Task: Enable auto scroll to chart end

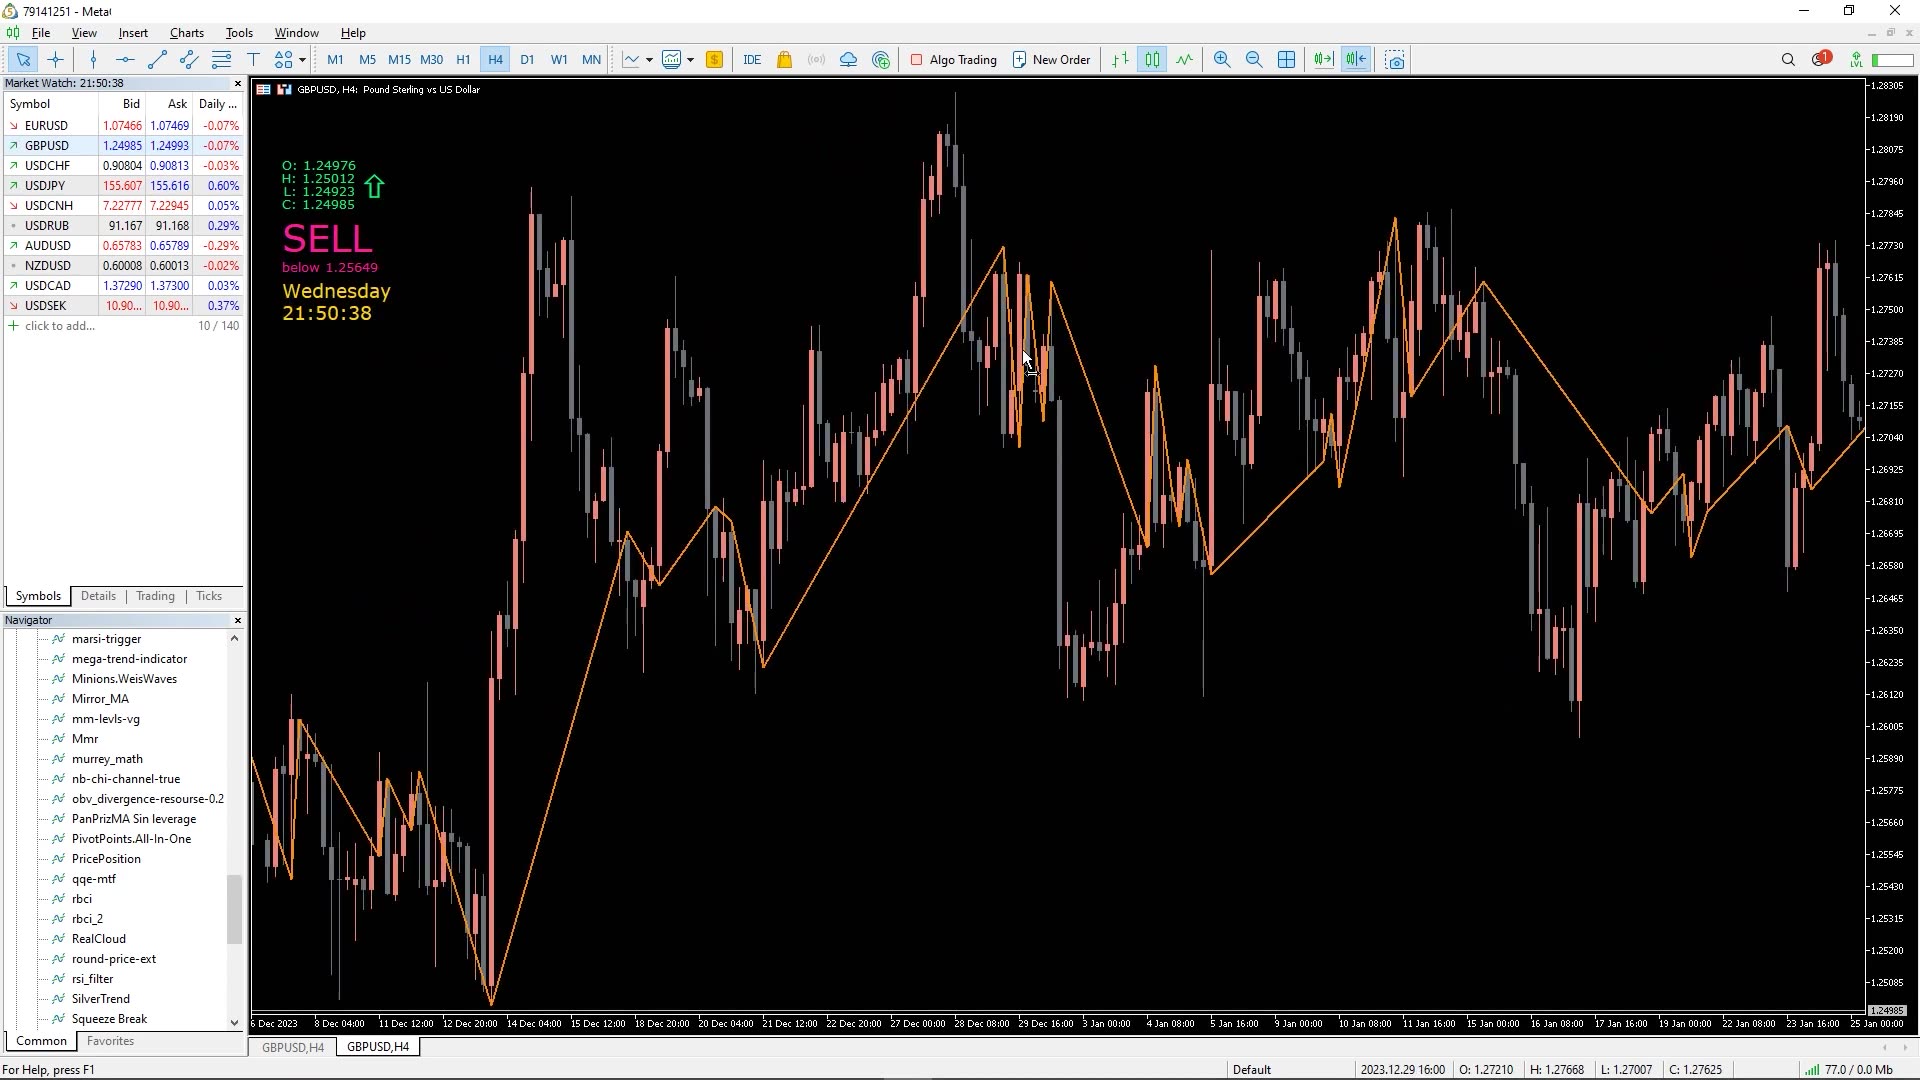Action: coord(1323,59)
